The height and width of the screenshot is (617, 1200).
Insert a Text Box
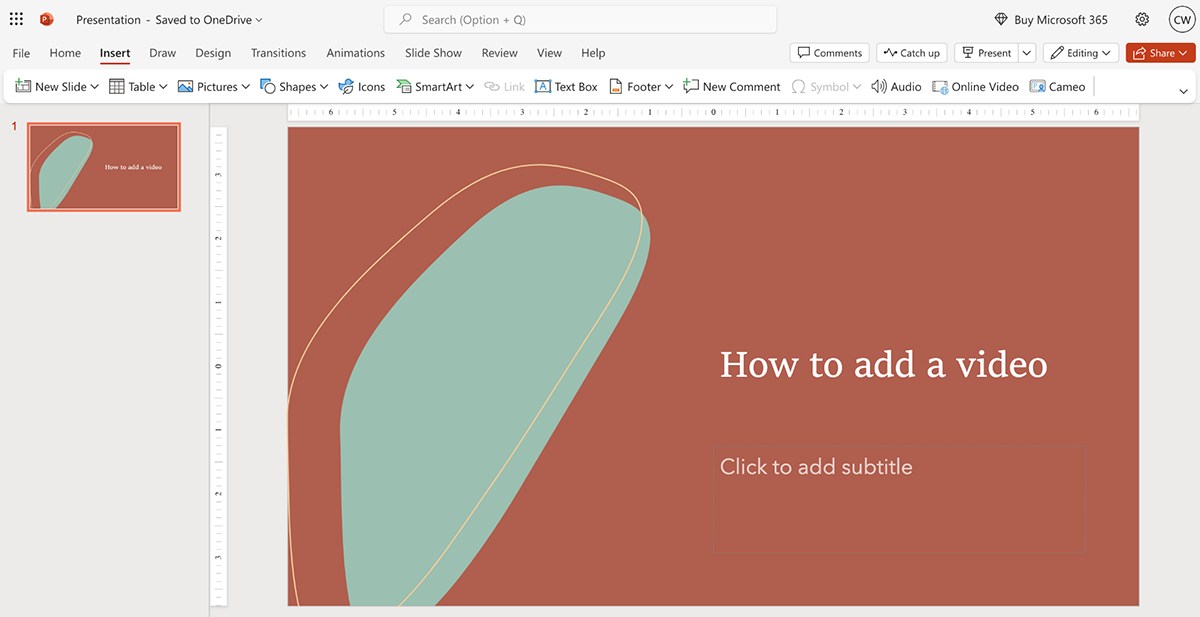[566, 87]
